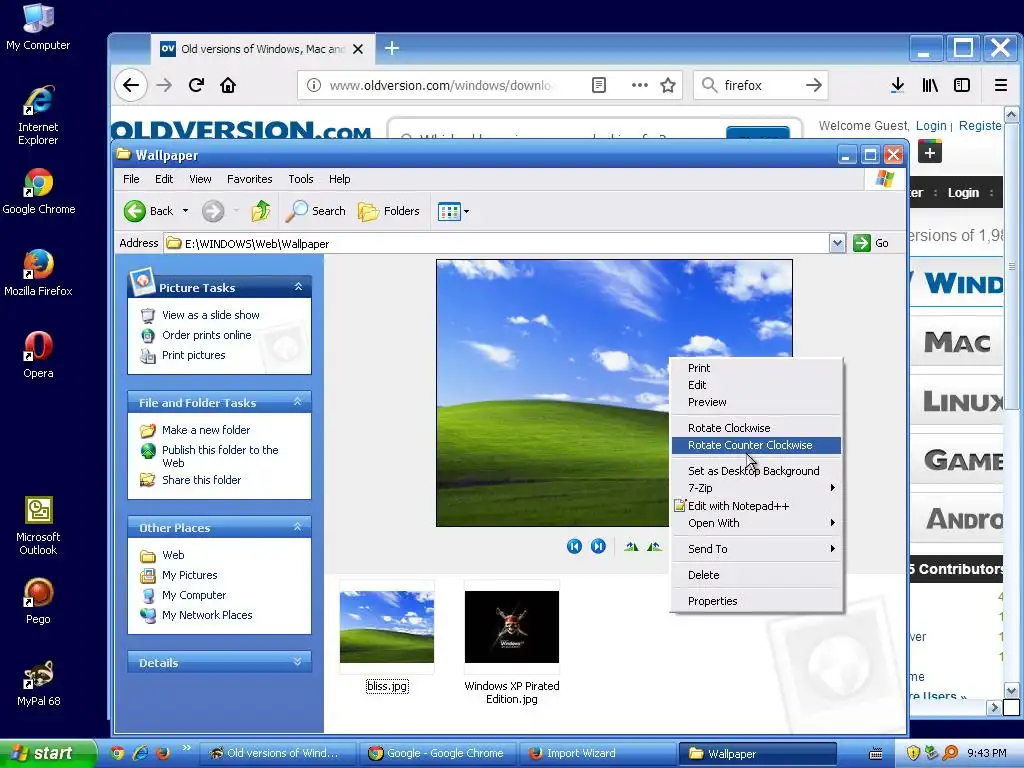The width and height of the screenshot is (1024, 768).
Task: Open Firefox downloads arrow icon
Action: 897,85
